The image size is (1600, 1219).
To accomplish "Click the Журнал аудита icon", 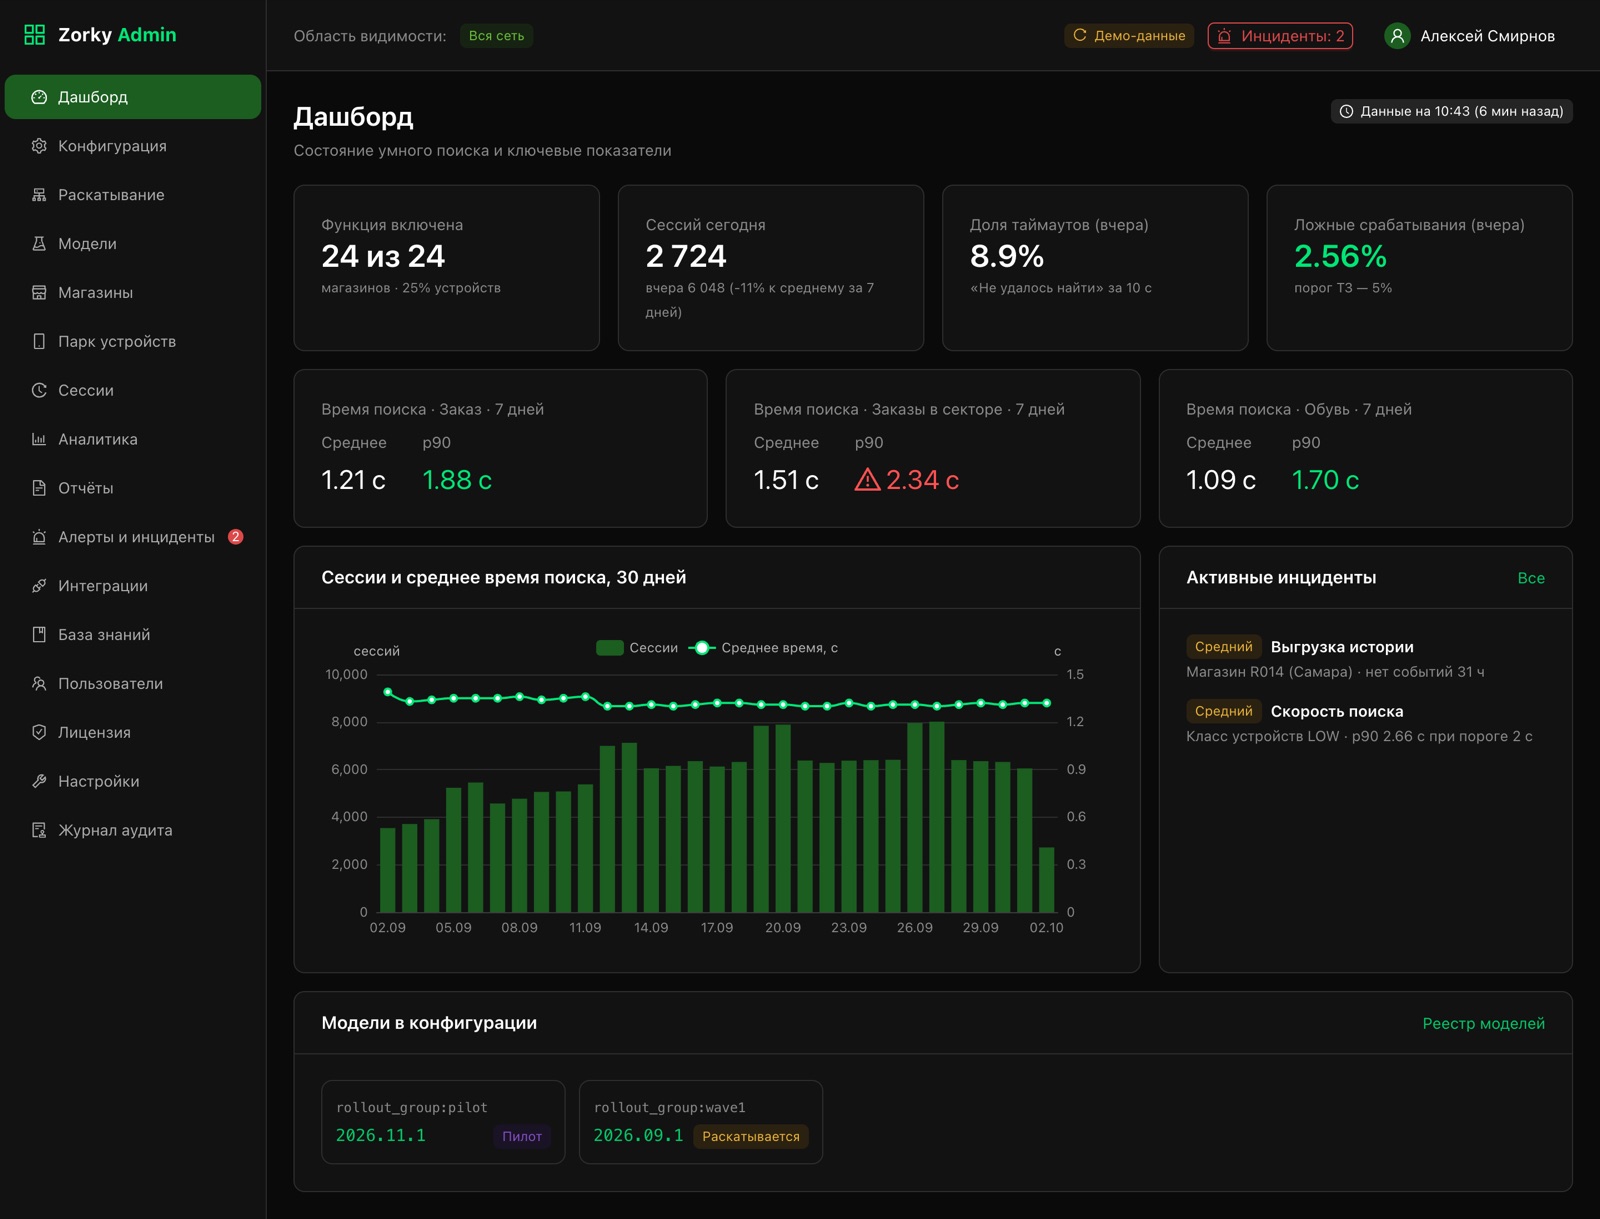I will pos(39,830).
